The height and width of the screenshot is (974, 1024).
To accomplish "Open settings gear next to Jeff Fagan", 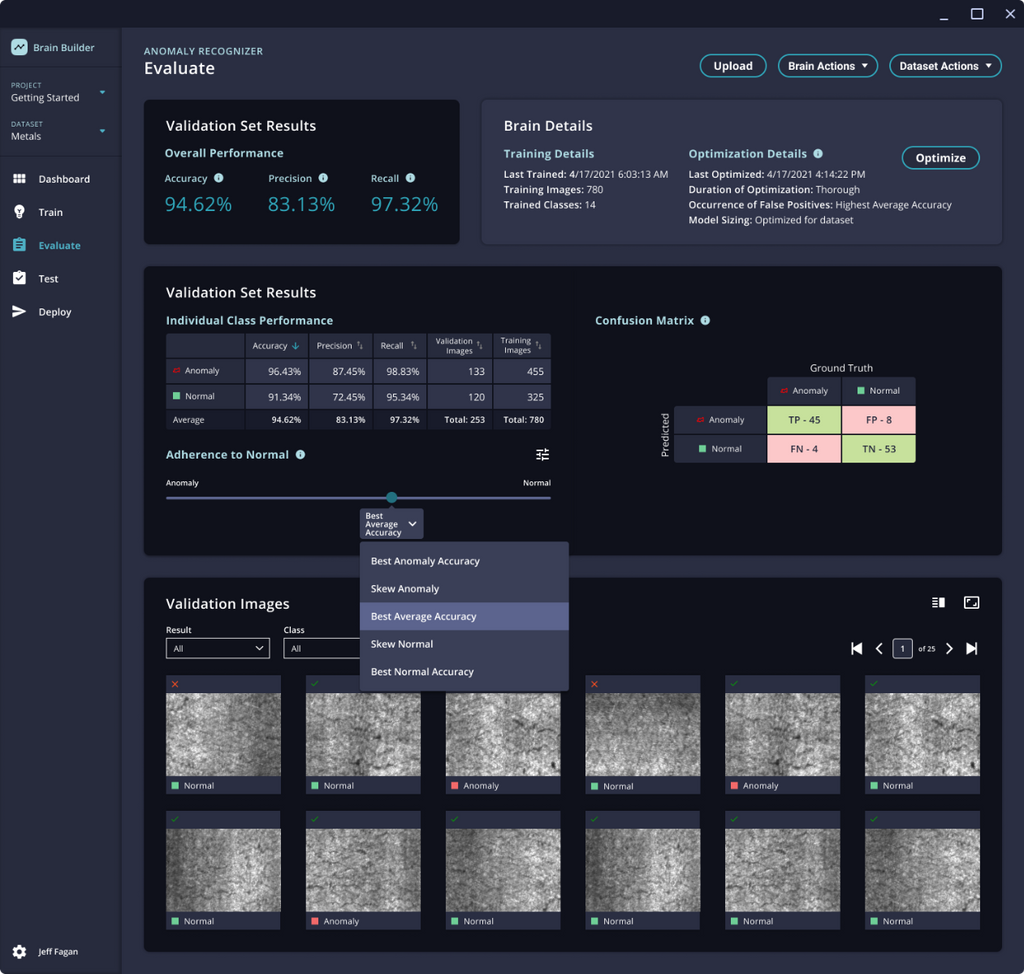I will pos(19,952).
